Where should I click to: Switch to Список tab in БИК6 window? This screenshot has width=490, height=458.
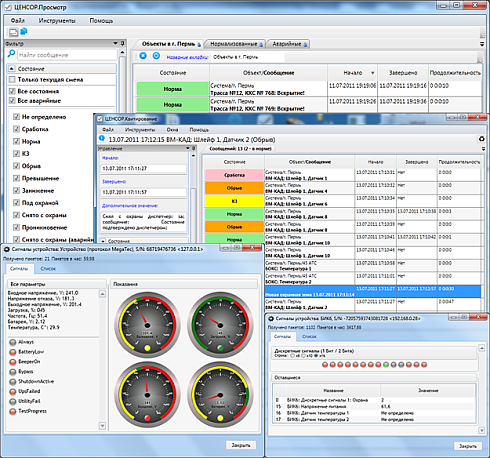[x=309, y=337]
